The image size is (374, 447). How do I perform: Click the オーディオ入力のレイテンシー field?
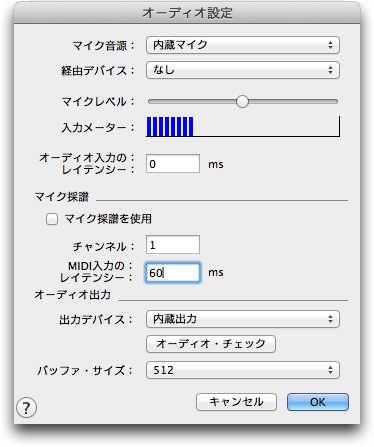tap(173, 164)
